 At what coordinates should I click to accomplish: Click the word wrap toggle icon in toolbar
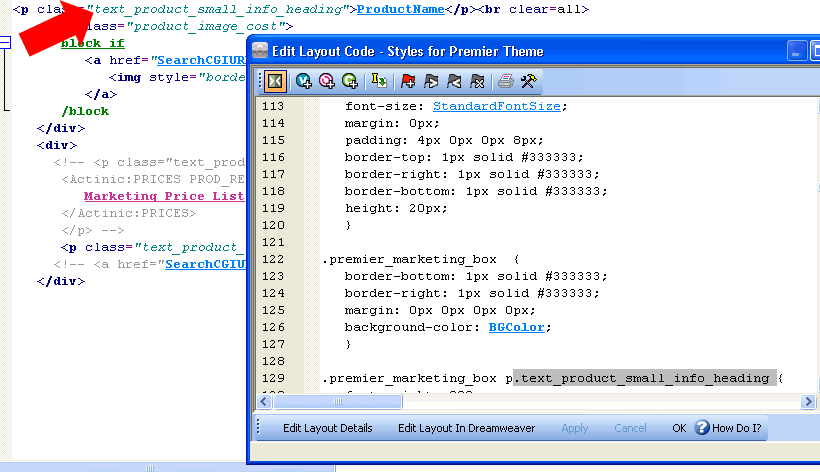click(275, 81)
